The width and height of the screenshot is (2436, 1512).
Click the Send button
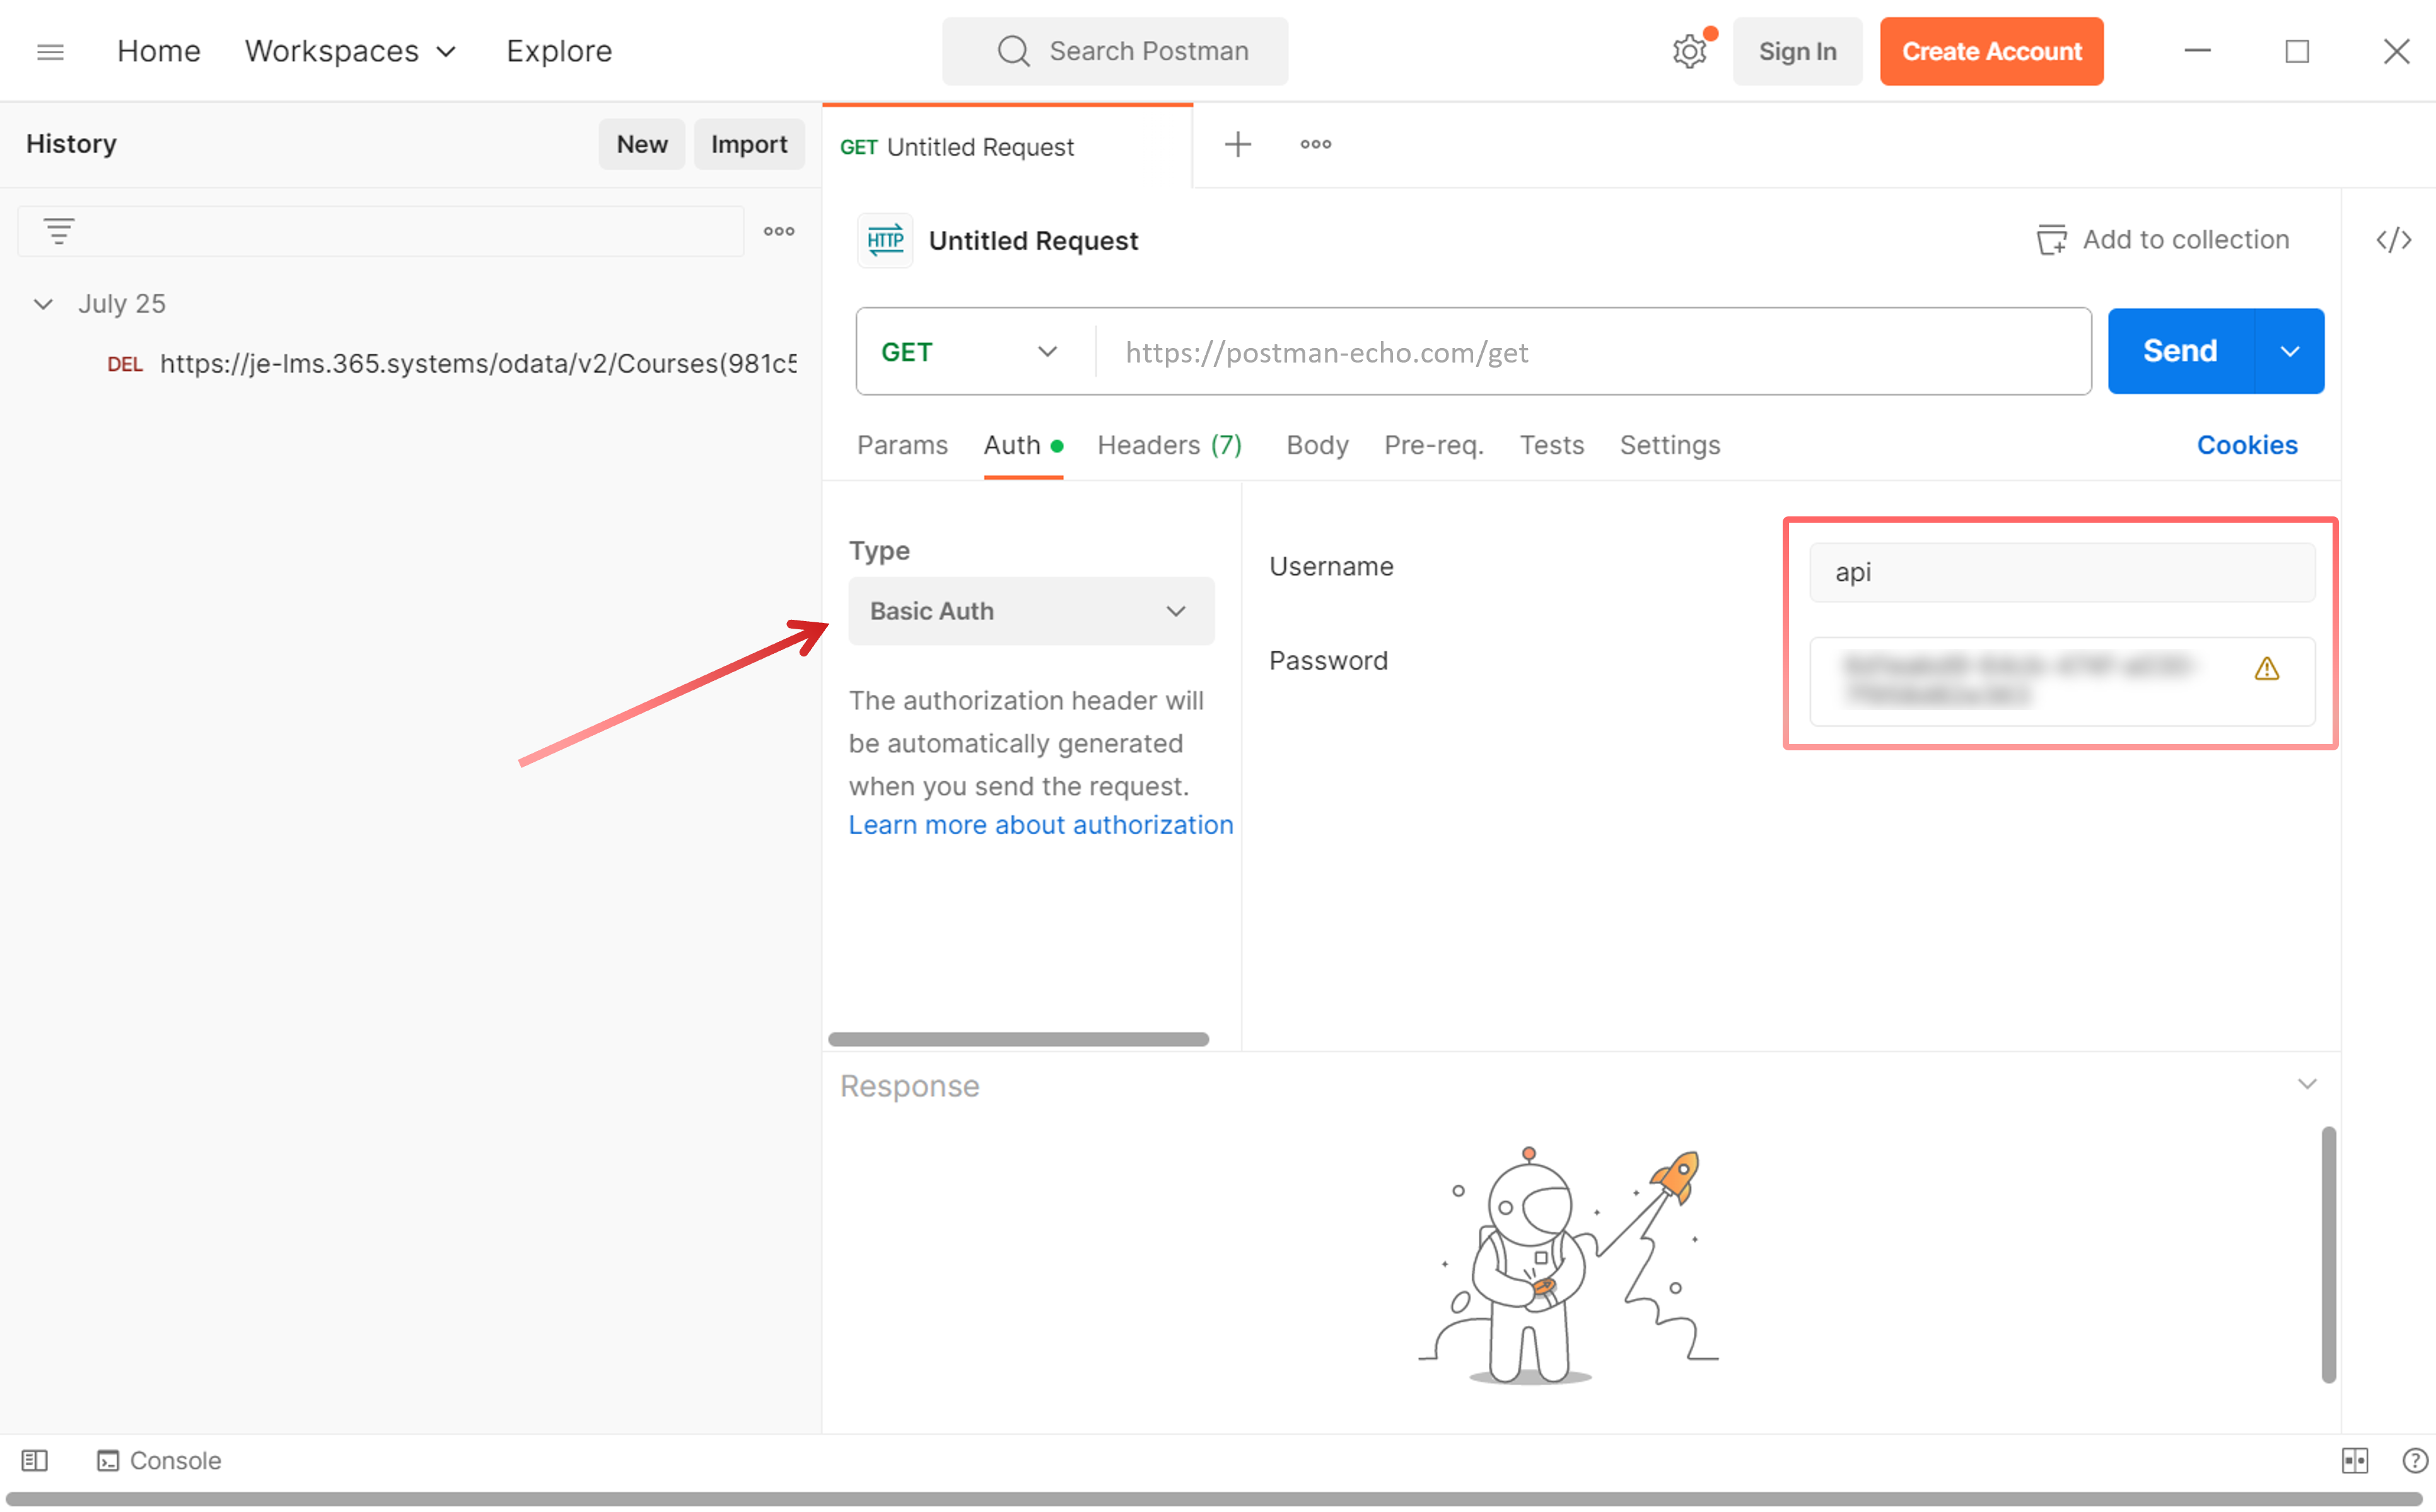[2180, 351]
